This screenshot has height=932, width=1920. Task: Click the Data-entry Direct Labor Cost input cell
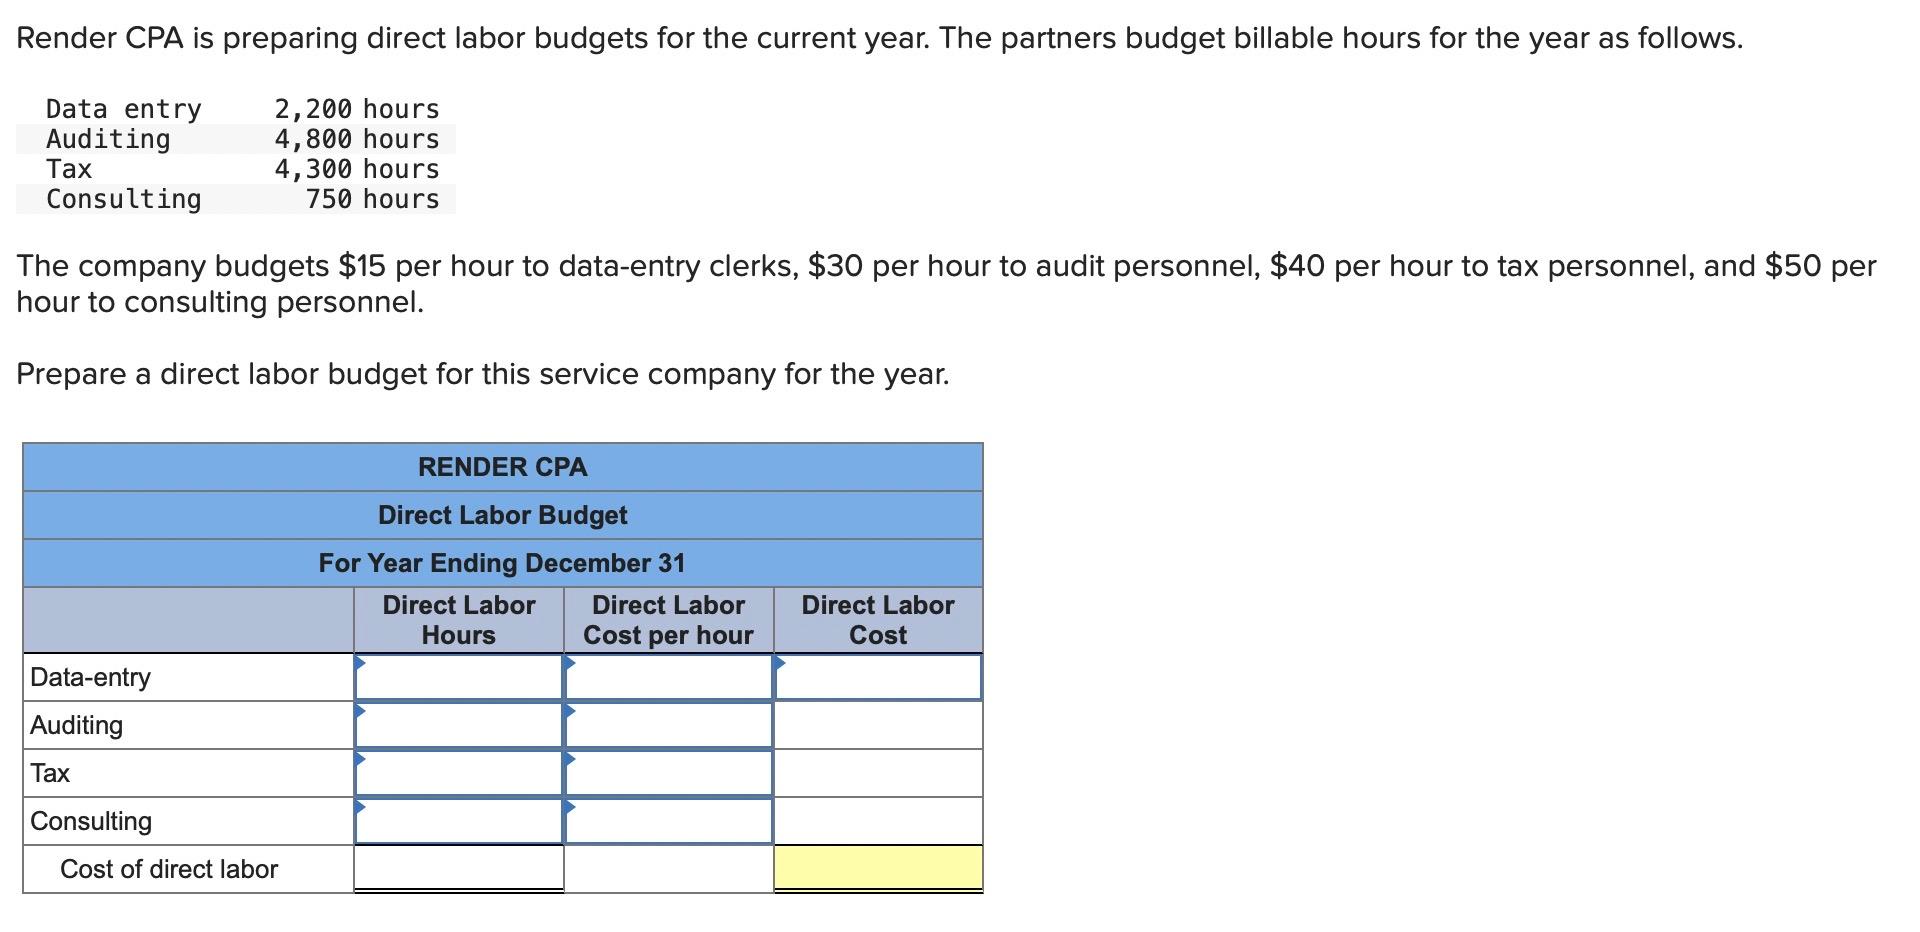pos(878,677)
